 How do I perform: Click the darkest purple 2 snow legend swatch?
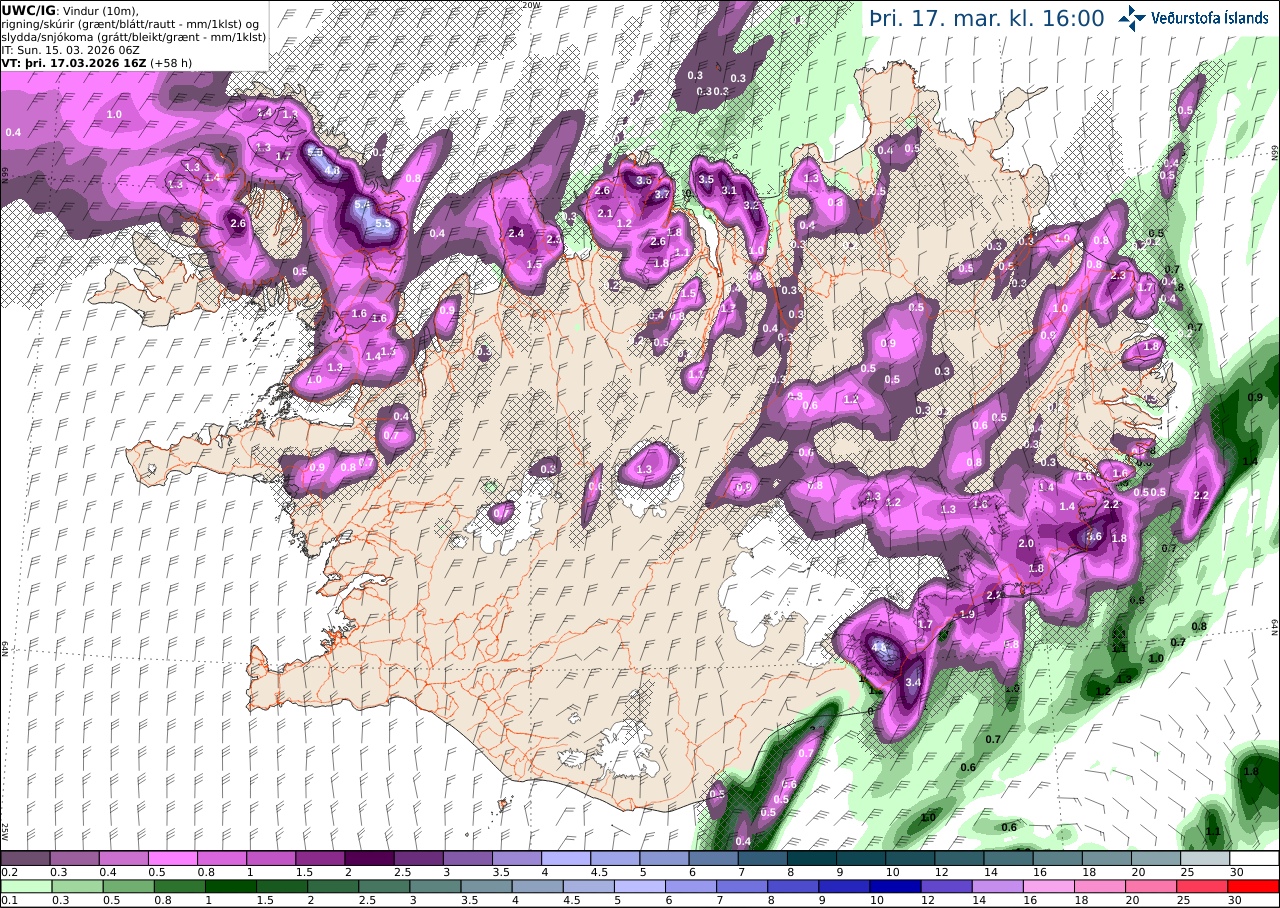[369, 858]
